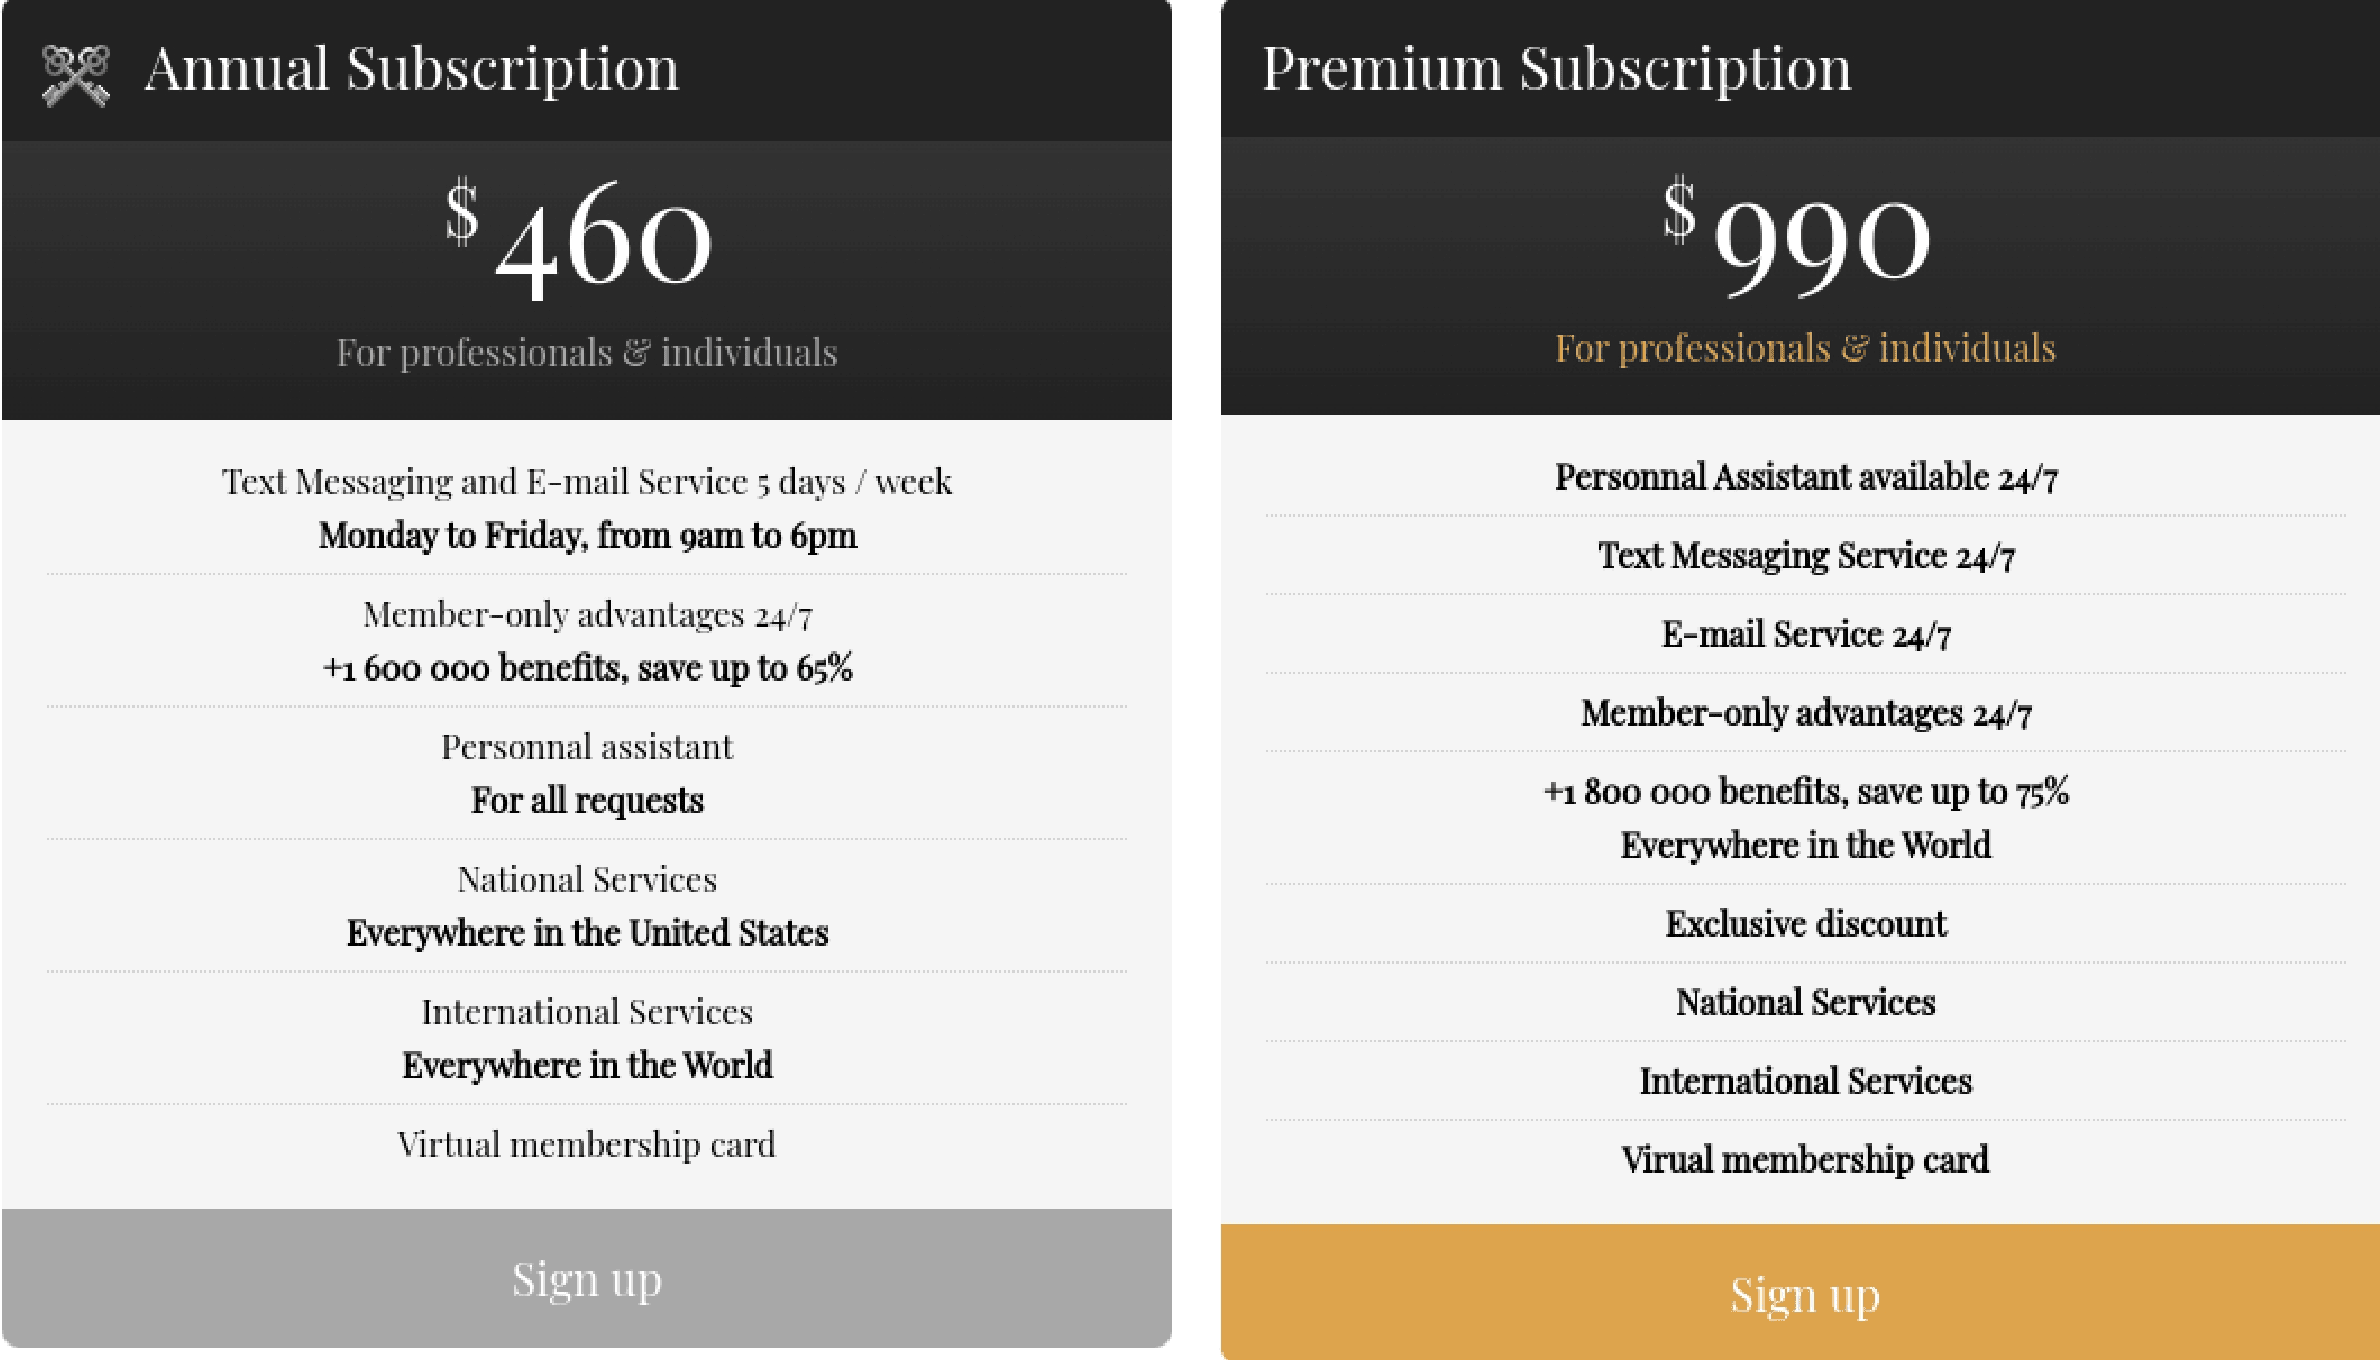
Task: Click the crossed keys icon
Action: pos(76,75)
